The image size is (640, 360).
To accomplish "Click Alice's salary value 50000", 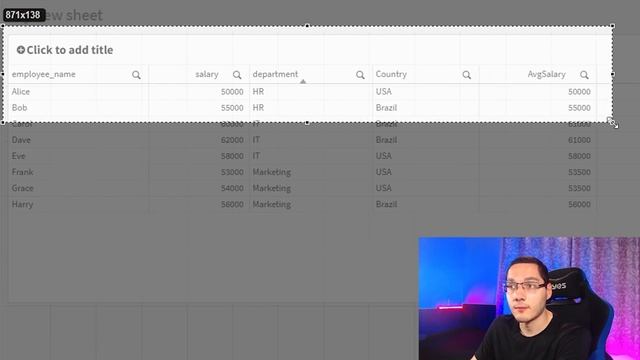I will tap(232, 91).
